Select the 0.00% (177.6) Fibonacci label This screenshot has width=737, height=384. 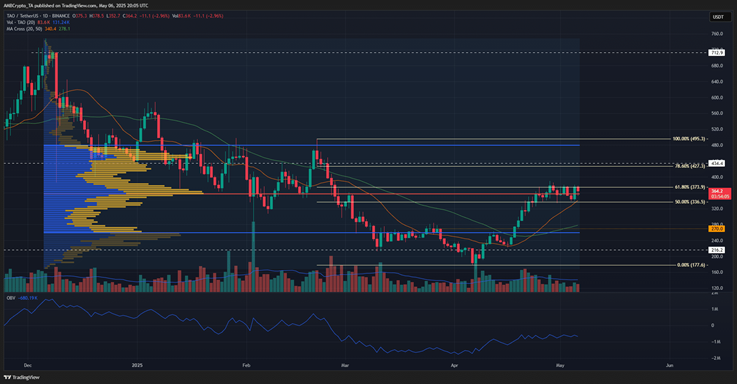691,265
